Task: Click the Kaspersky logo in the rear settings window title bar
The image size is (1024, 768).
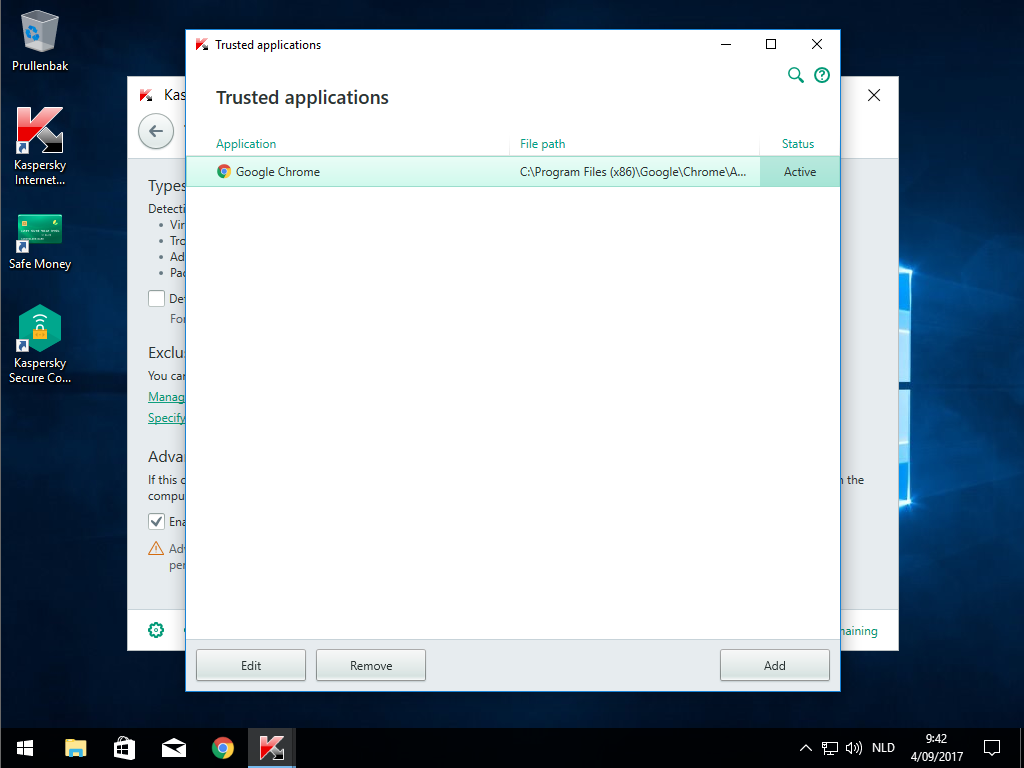Action: point(146,95)
